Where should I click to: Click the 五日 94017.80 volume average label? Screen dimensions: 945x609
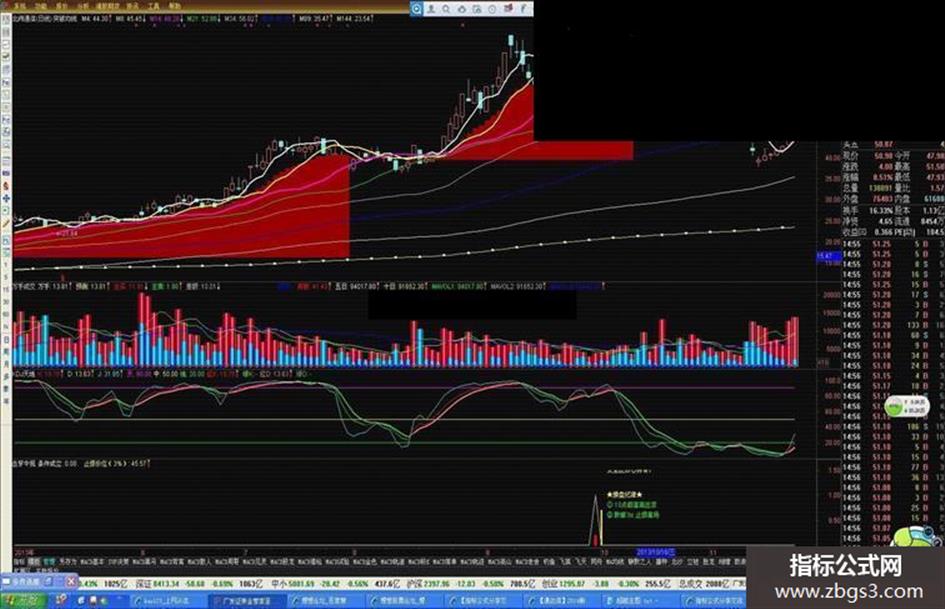pyautogui.click(x=356, y=287)
